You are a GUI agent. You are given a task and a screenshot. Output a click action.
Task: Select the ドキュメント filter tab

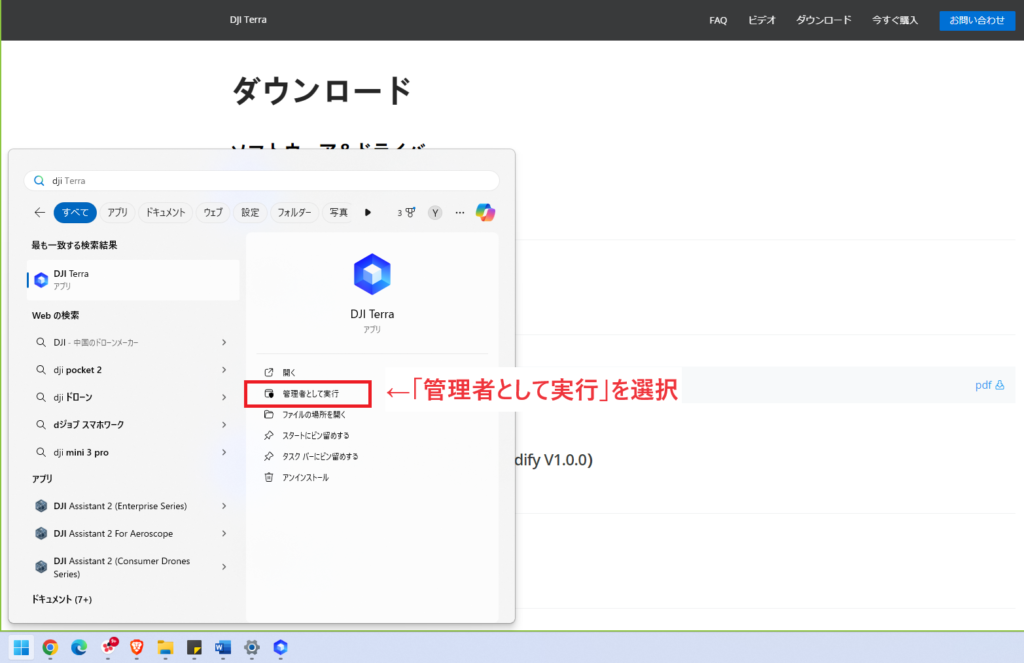tap(165, 212)
